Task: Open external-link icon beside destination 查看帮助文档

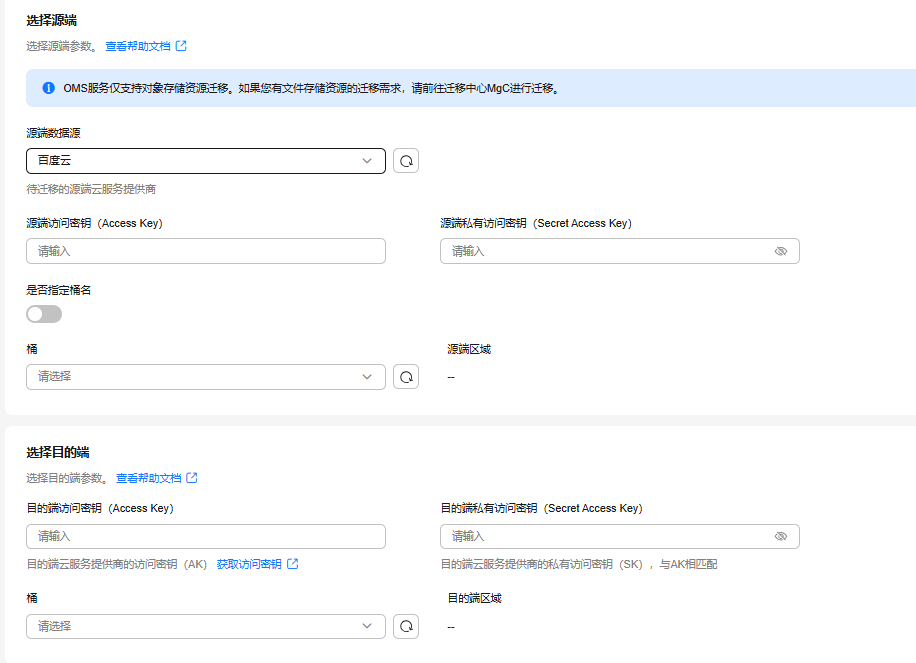Action: point(192,478)
